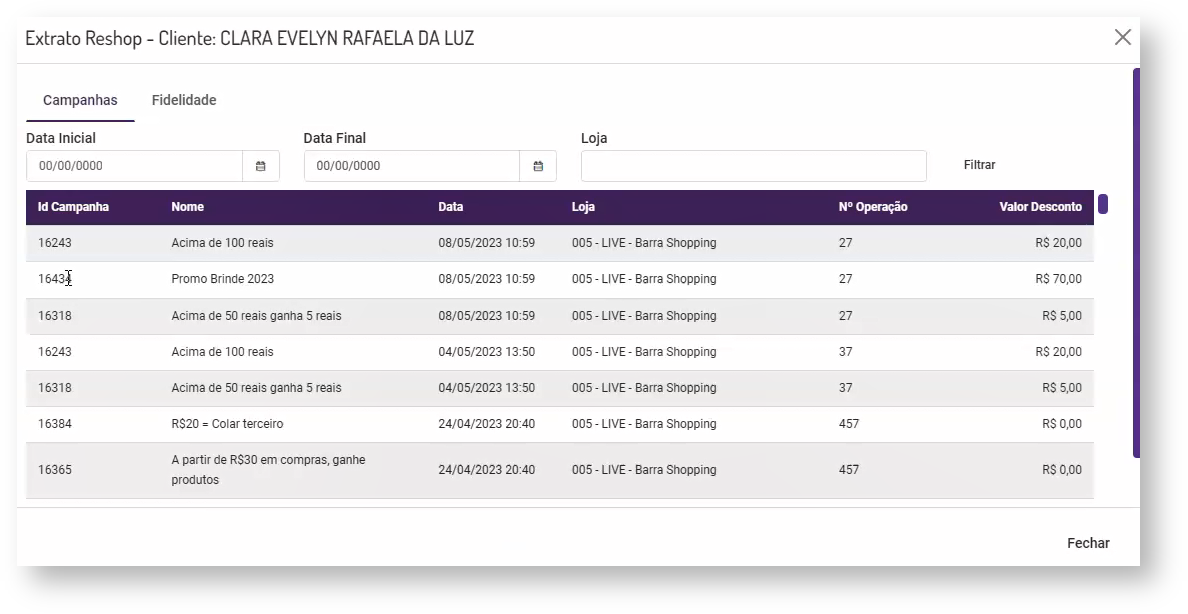Switch to the Fidelidade tab

click(184, 100)
